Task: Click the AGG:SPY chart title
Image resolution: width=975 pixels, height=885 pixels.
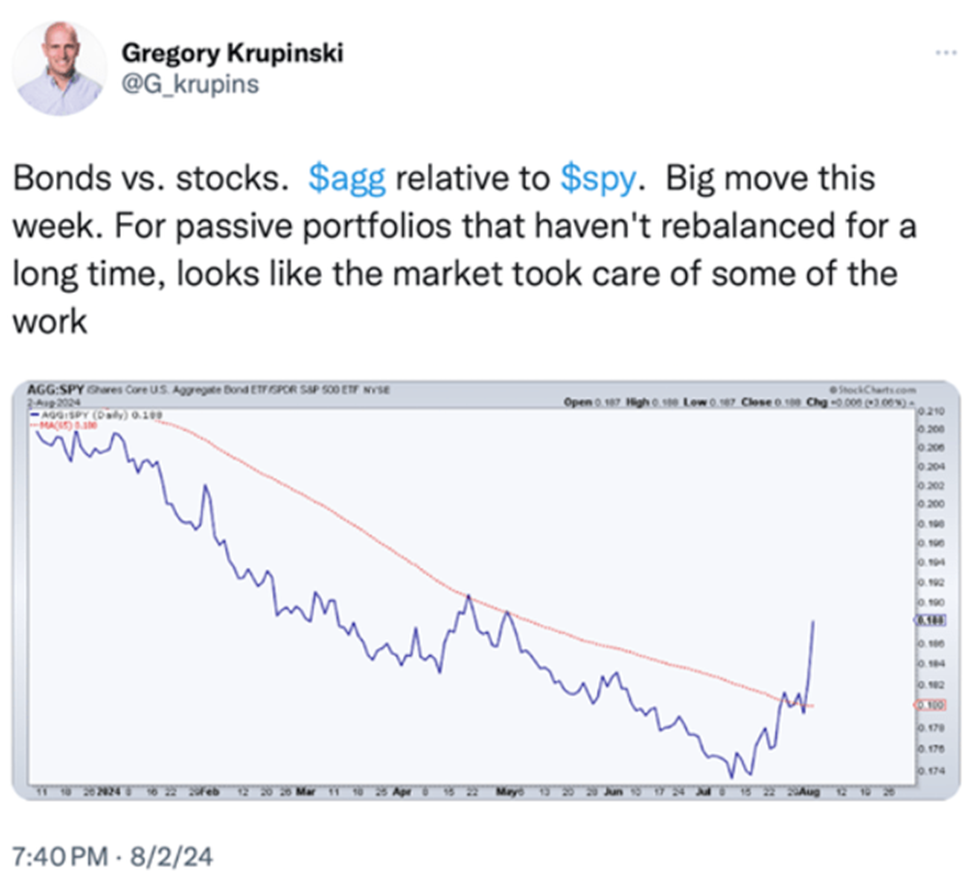Action: click(55, 389)
